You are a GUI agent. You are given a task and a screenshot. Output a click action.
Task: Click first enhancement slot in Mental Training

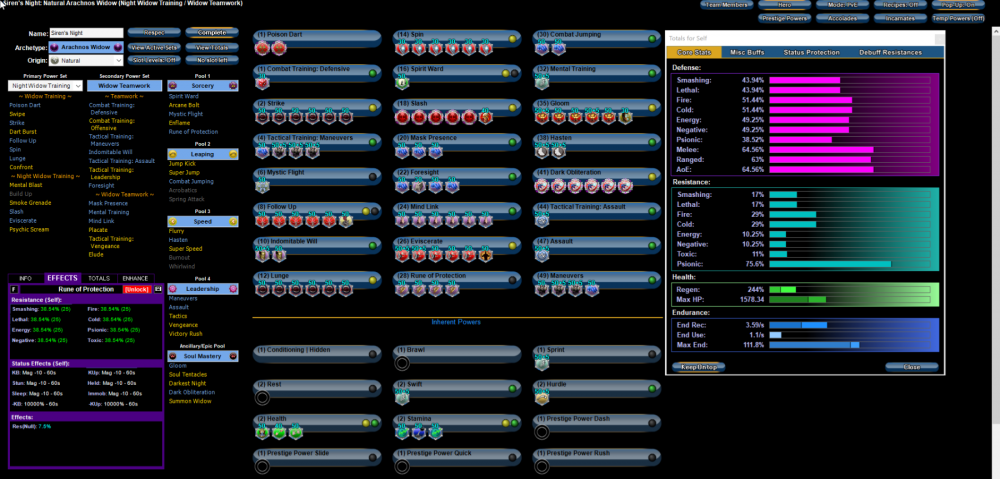pyautogui.click(x=543, y=83)
